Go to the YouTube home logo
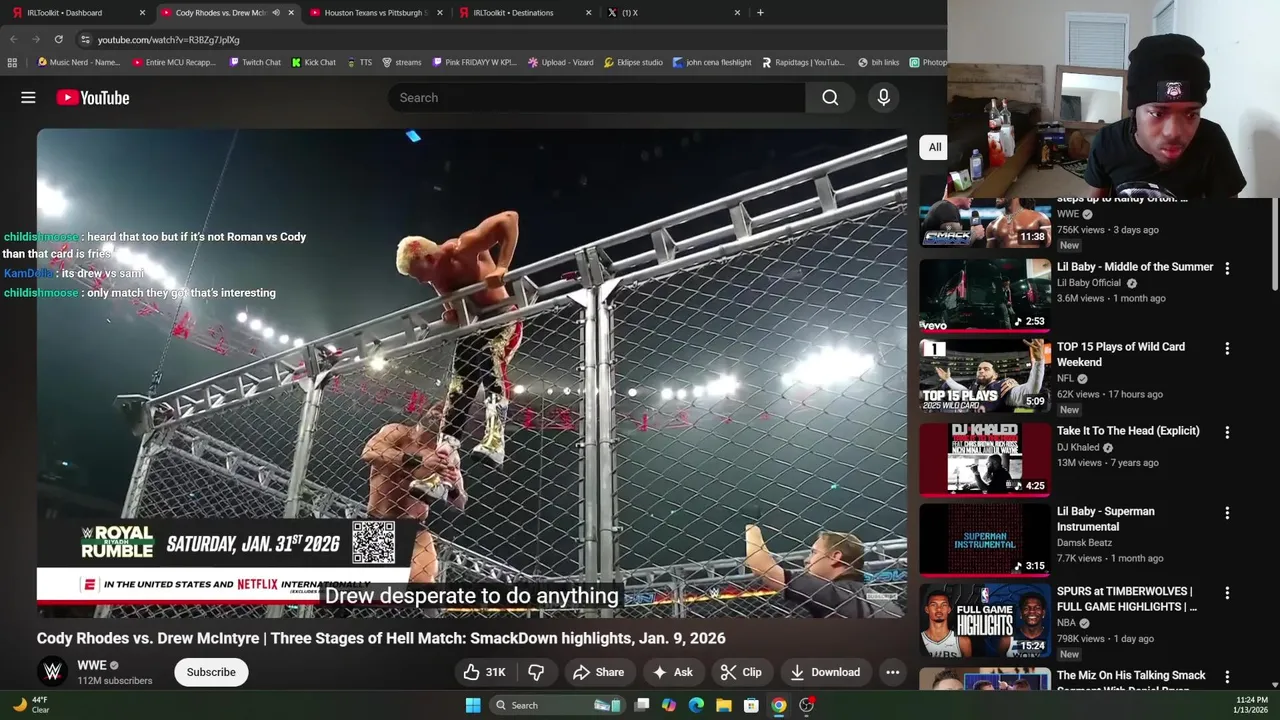Image resolution: width=1280 pixels, height=720 pixels. [93, 98]
